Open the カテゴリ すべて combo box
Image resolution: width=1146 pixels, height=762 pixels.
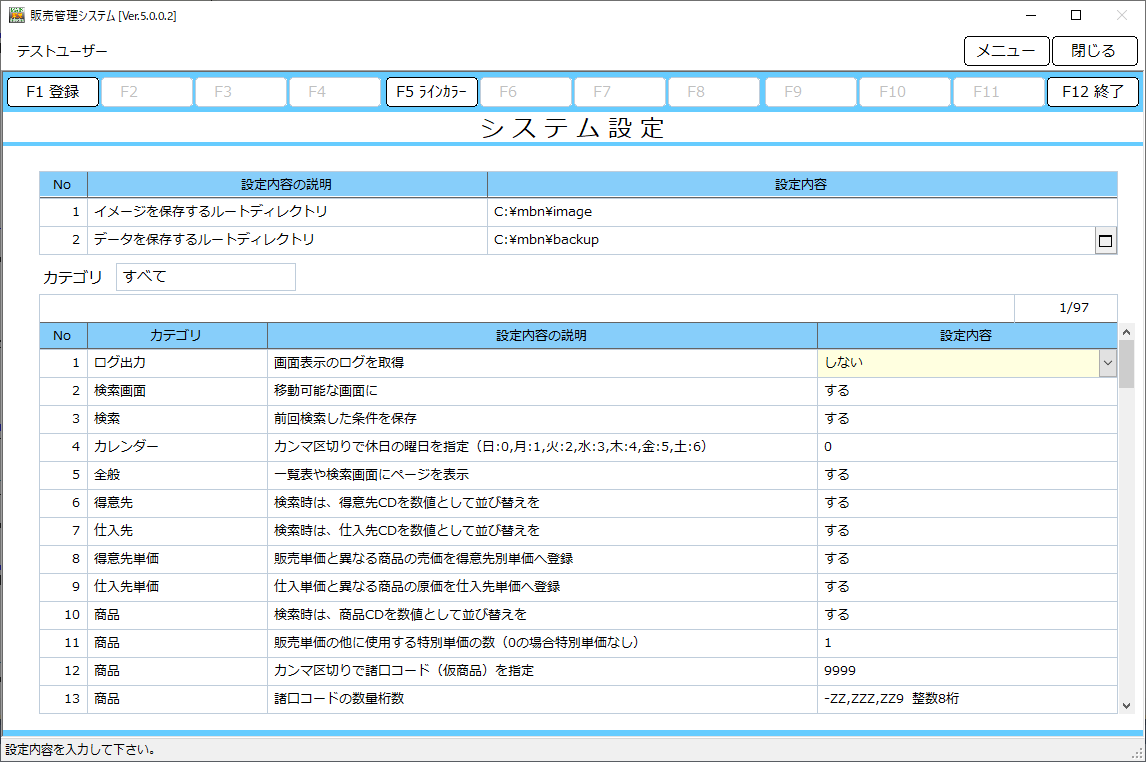coord(205,277)
